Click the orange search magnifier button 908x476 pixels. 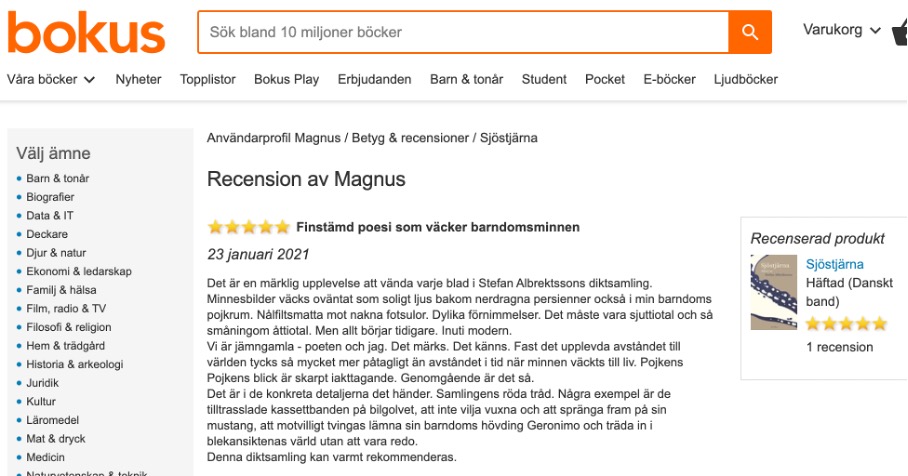(x=750, y=32)
